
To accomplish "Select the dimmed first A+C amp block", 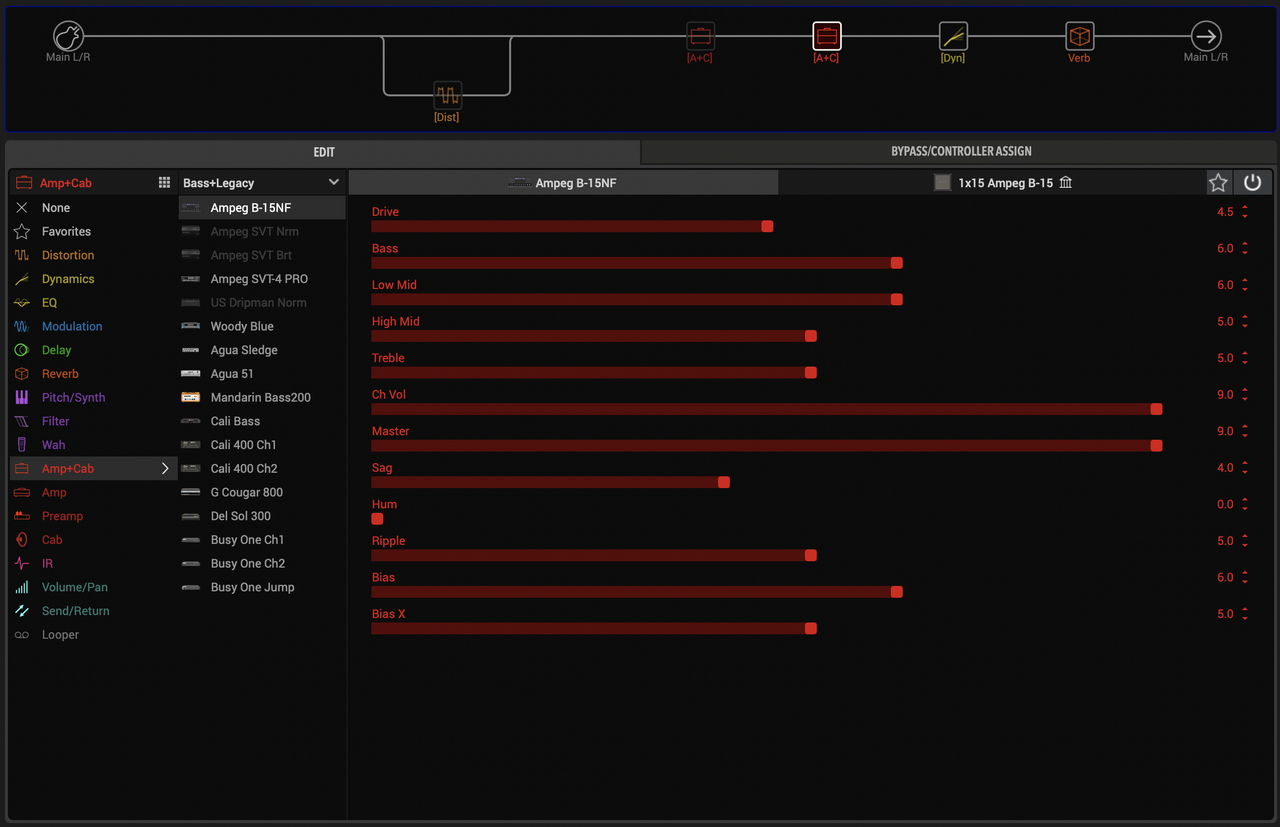I will pyautogui.click(x=700, y=37).
